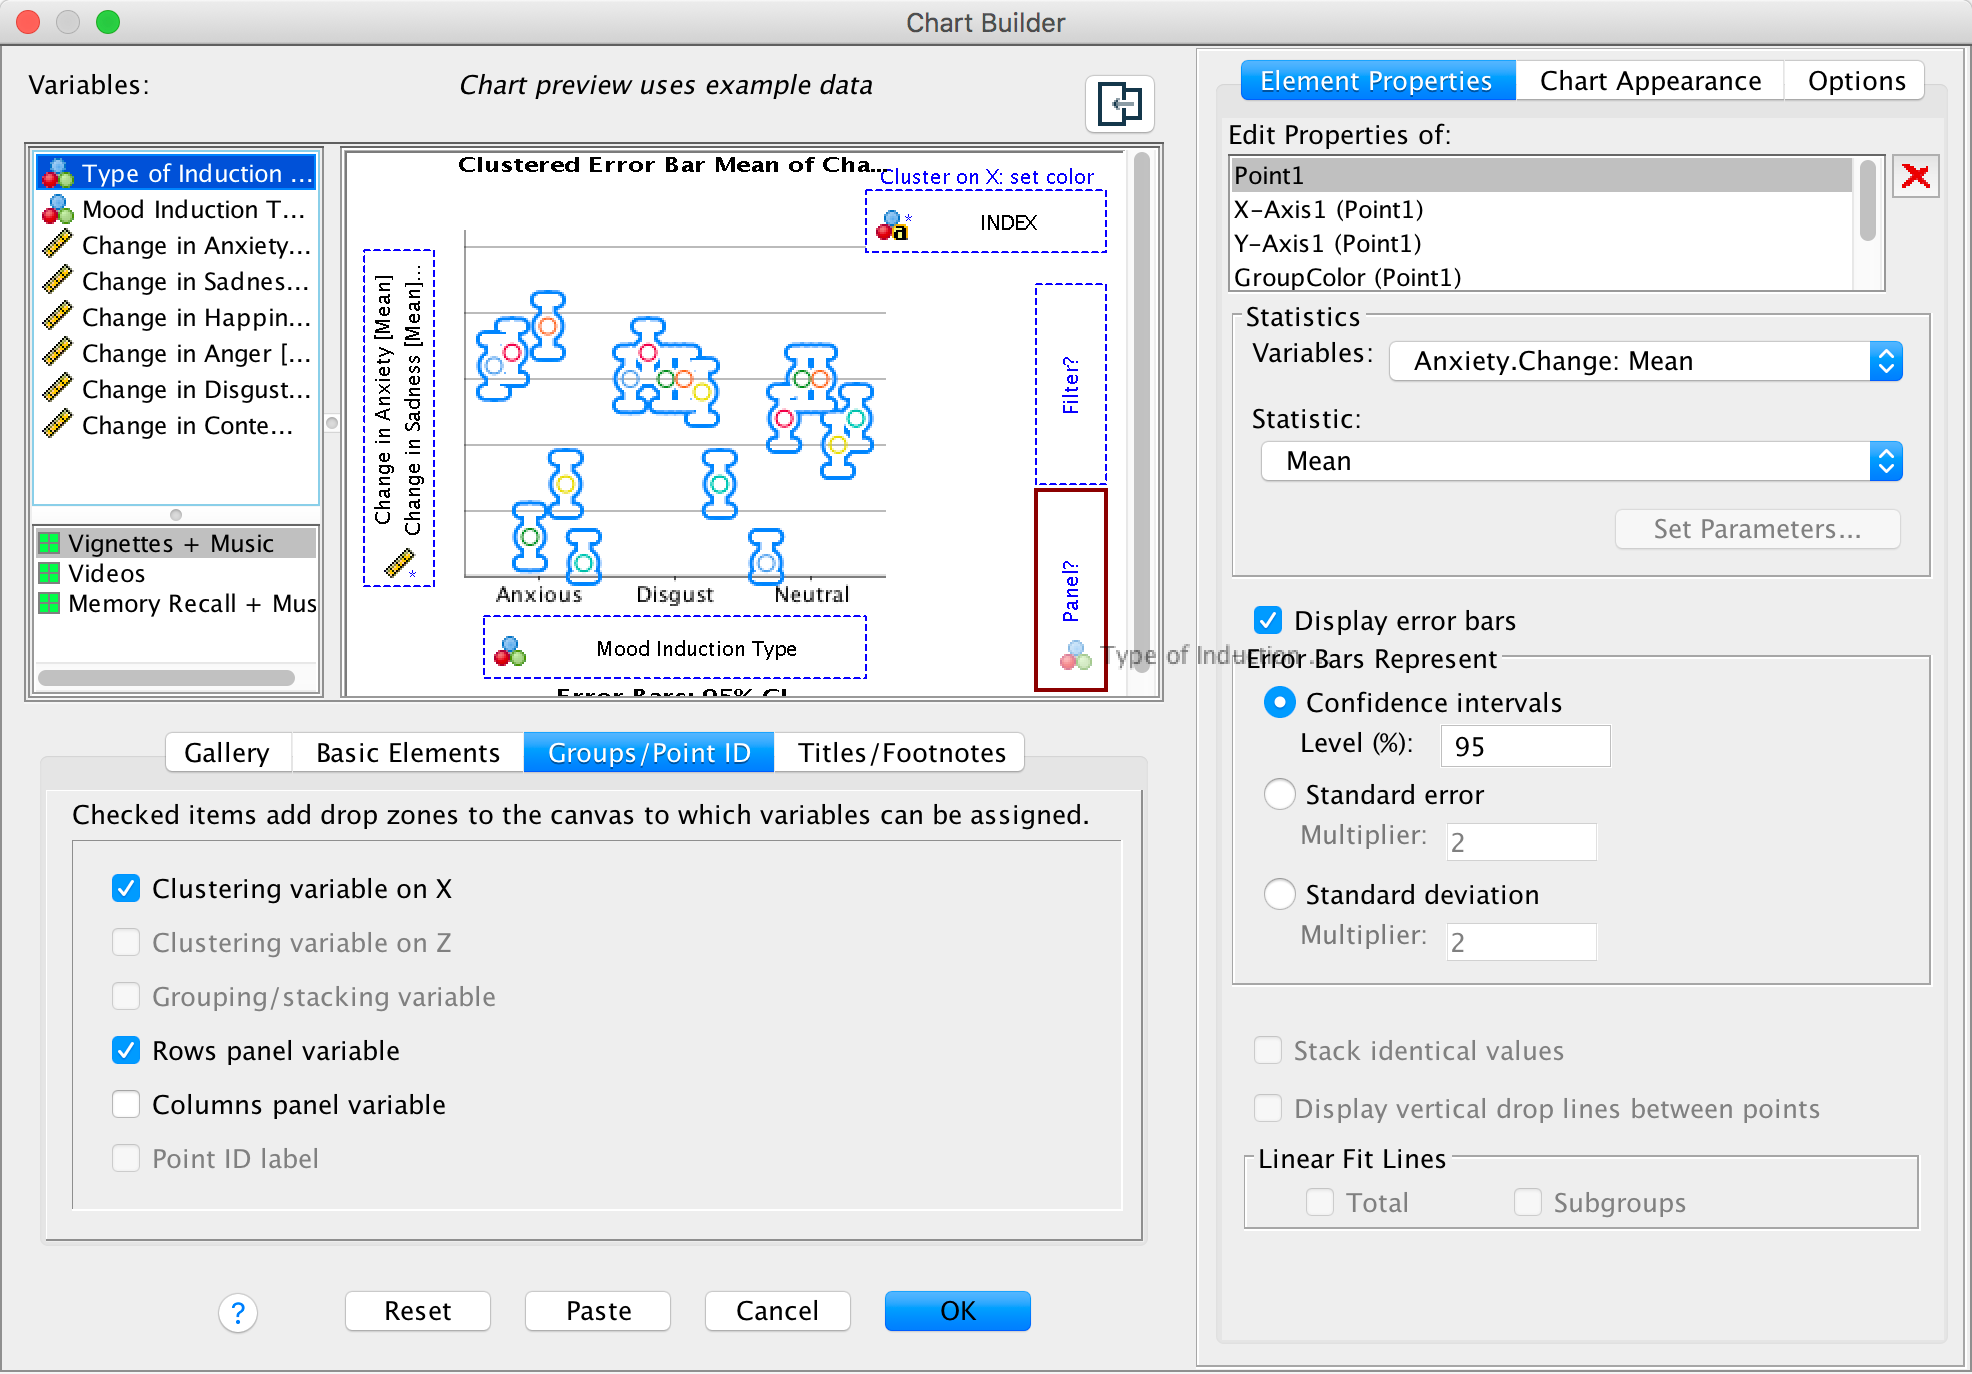Select Standard error radio button
This screenshot has width=1972, height=1374.
(1279, 794)
